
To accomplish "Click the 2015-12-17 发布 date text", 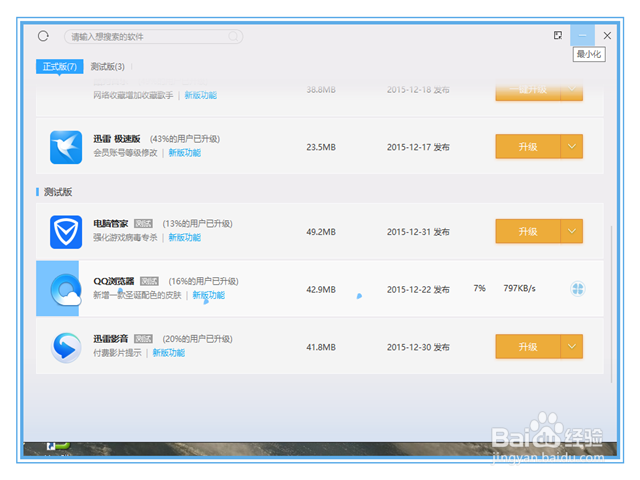I will click(418, 147).
